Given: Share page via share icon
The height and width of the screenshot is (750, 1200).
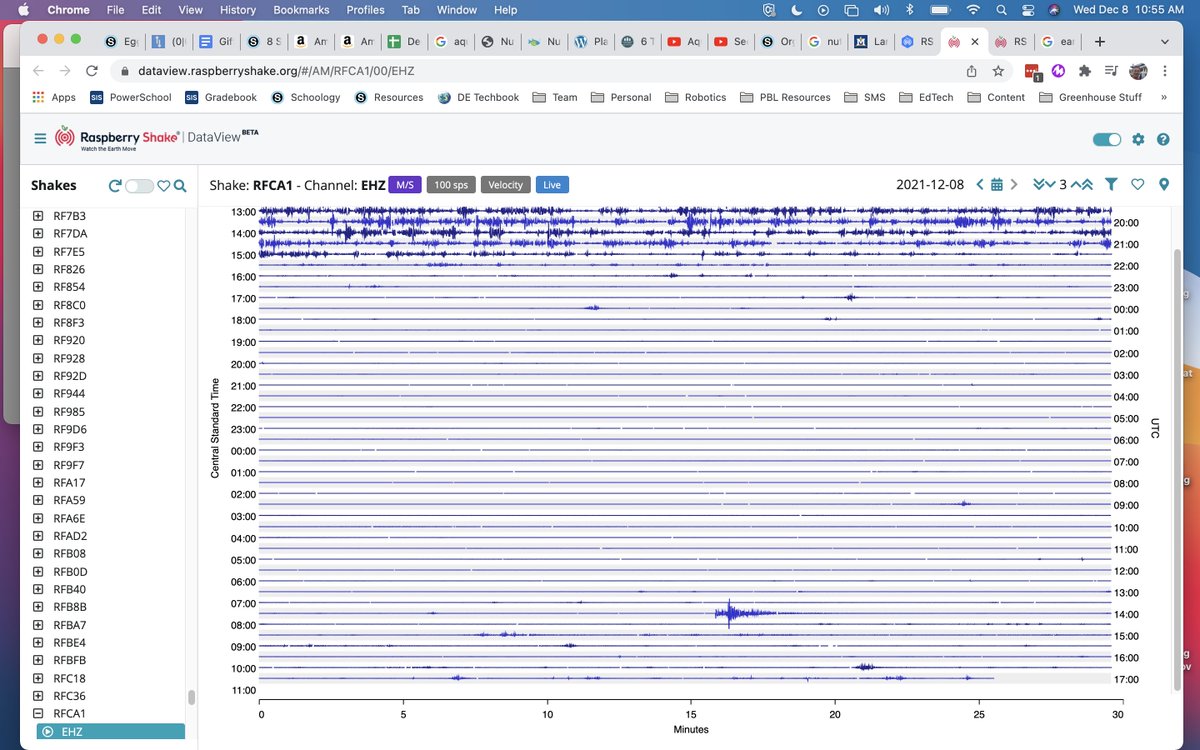Looking at the screenshot, I should click(x=972, y=71).
